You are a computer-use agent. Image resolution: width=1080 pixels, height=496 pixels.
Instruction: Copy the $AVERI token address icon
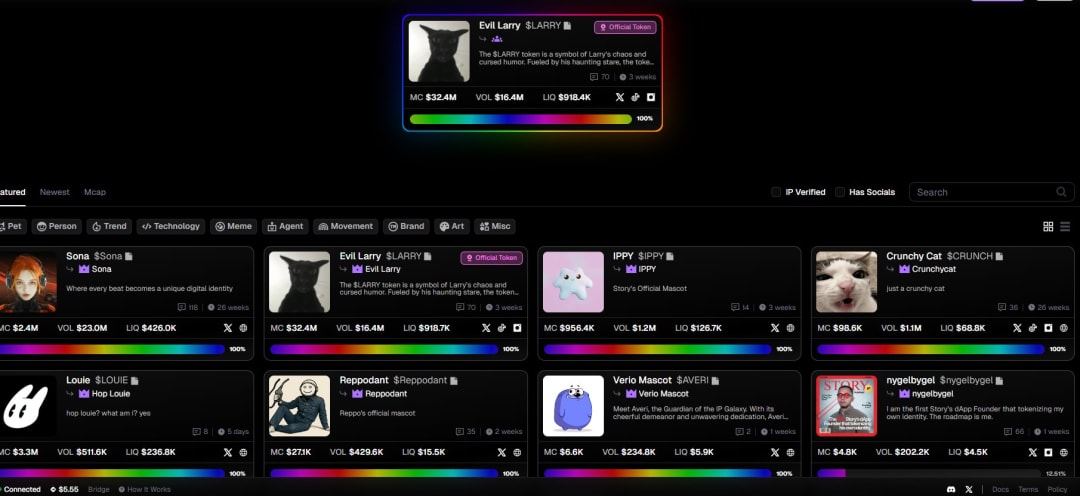[716, 380]
